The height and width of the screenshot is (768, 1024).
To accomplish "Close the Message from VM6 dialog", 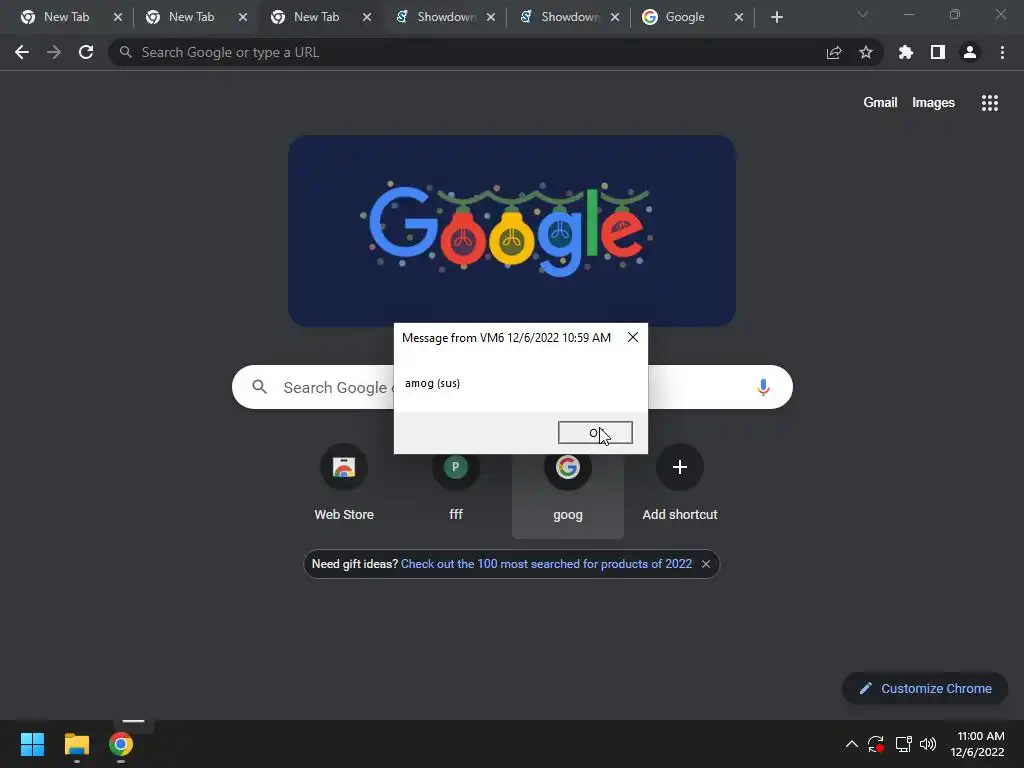I will [633, 337].
